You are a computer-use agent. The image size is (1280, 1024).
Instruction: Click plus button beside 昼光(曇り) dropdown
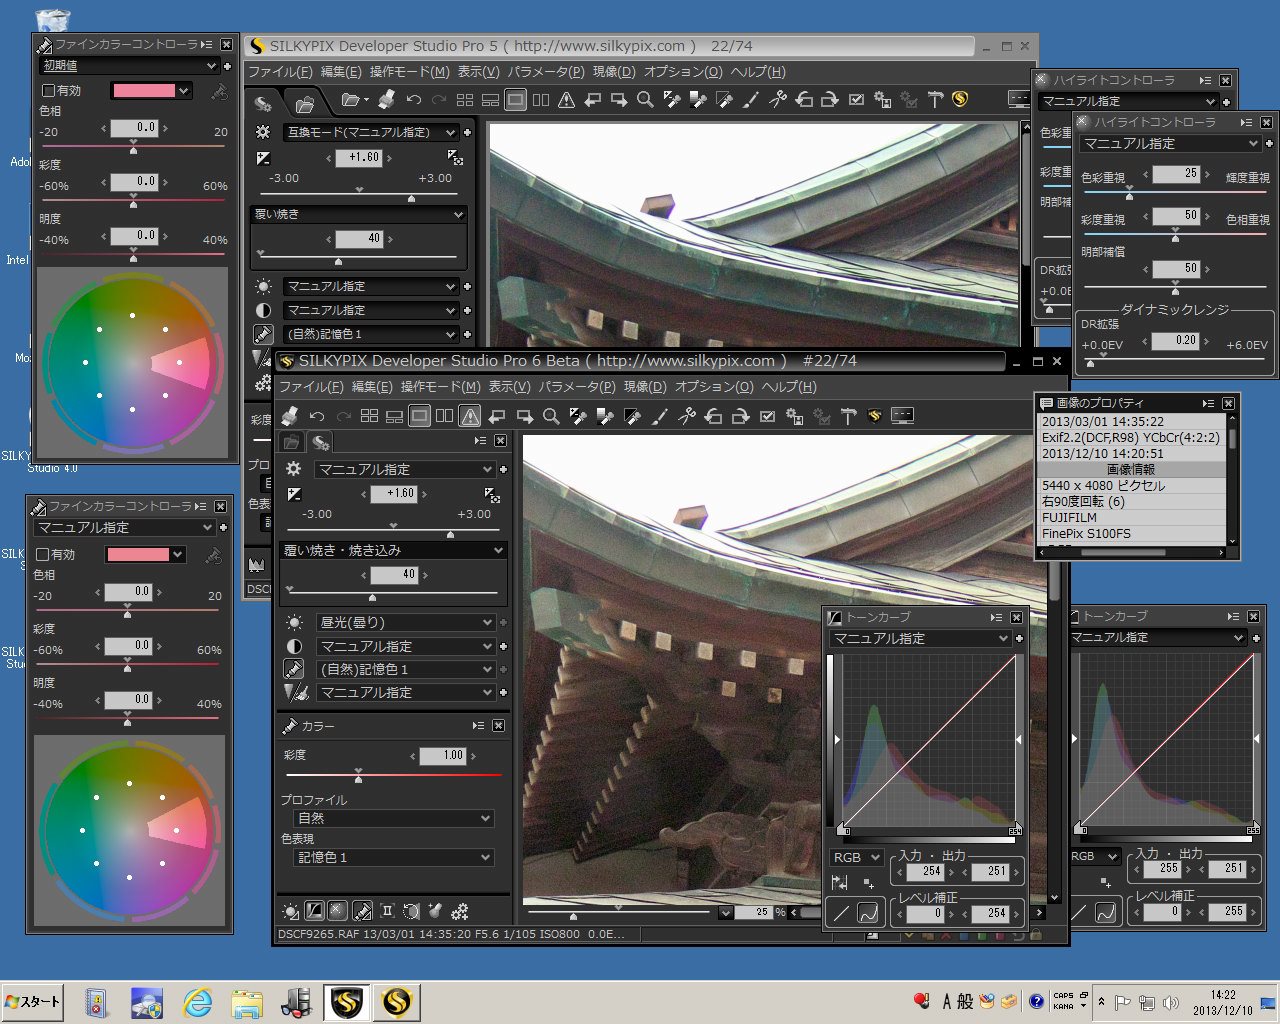pyautogui.click(x=503, y=622)
